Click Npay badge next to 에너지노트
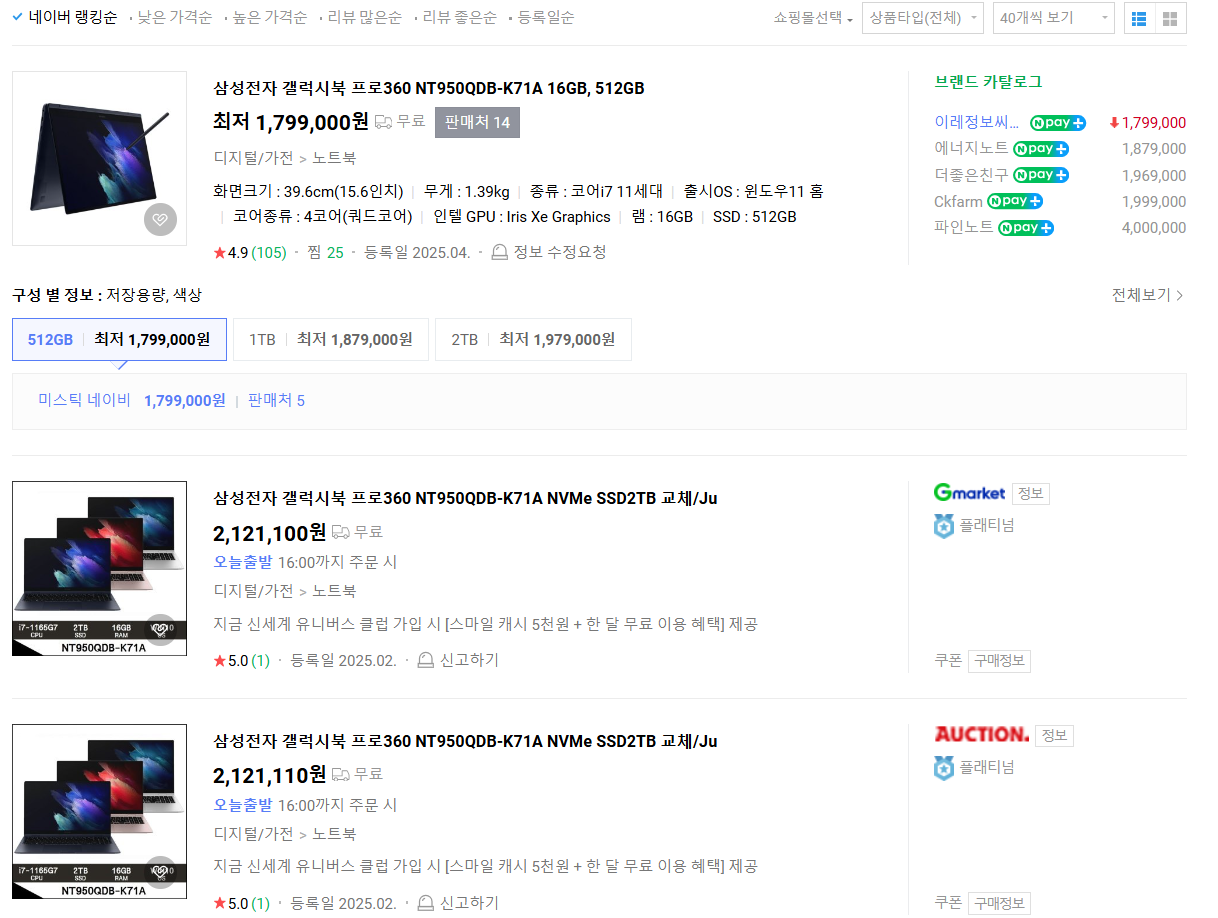Image resolution: width=1218 pixels, height=918 pixels. click(x=1041, y=148)
